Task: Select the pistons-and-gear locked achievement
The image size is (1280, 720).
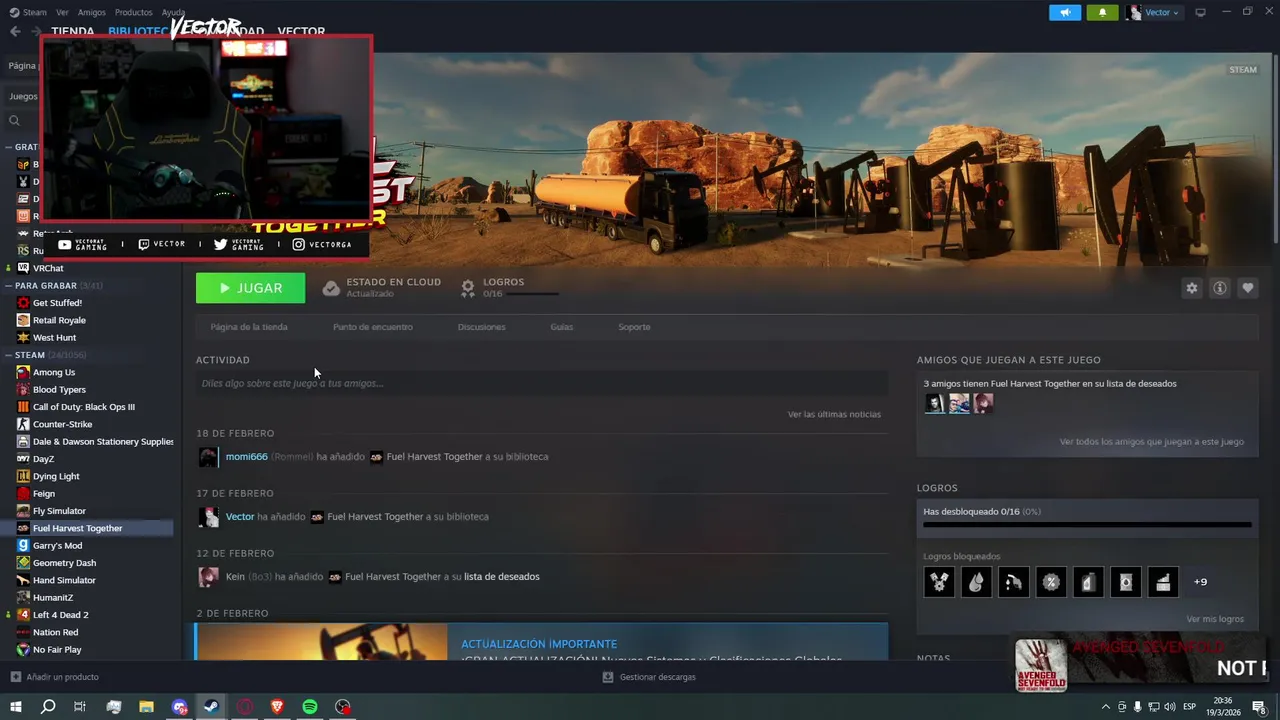Action: tap(939, 582)
